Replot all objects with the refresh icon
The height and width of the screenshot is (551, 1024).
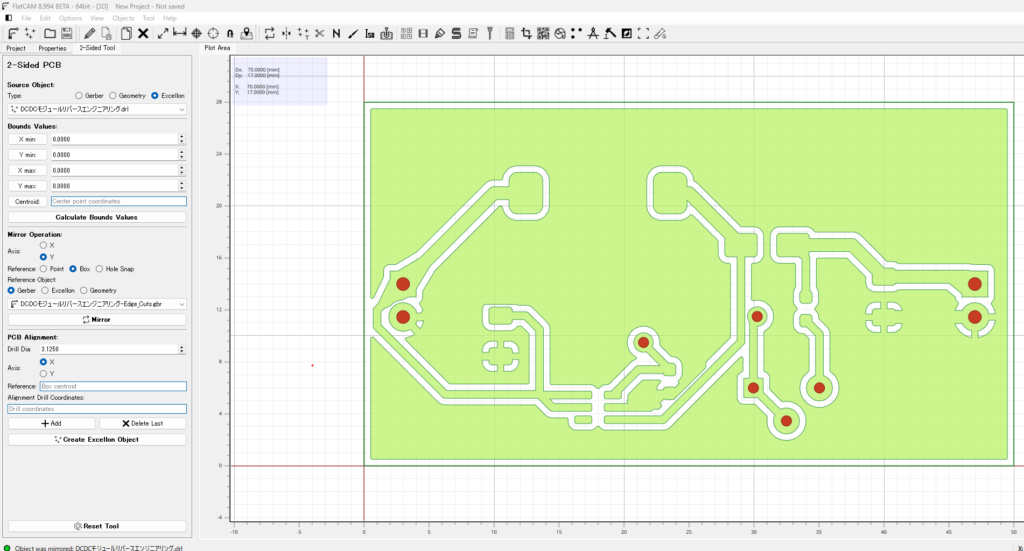(x=269, y=33)
